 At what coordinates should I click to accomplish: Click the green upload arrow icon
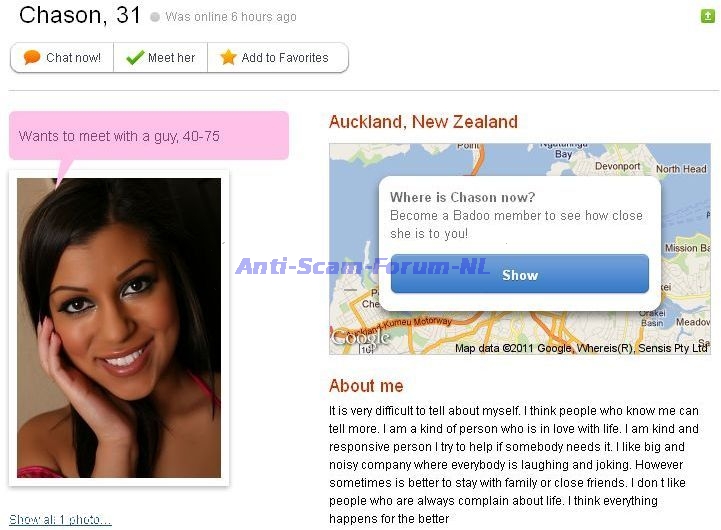(x=707, y=16)
